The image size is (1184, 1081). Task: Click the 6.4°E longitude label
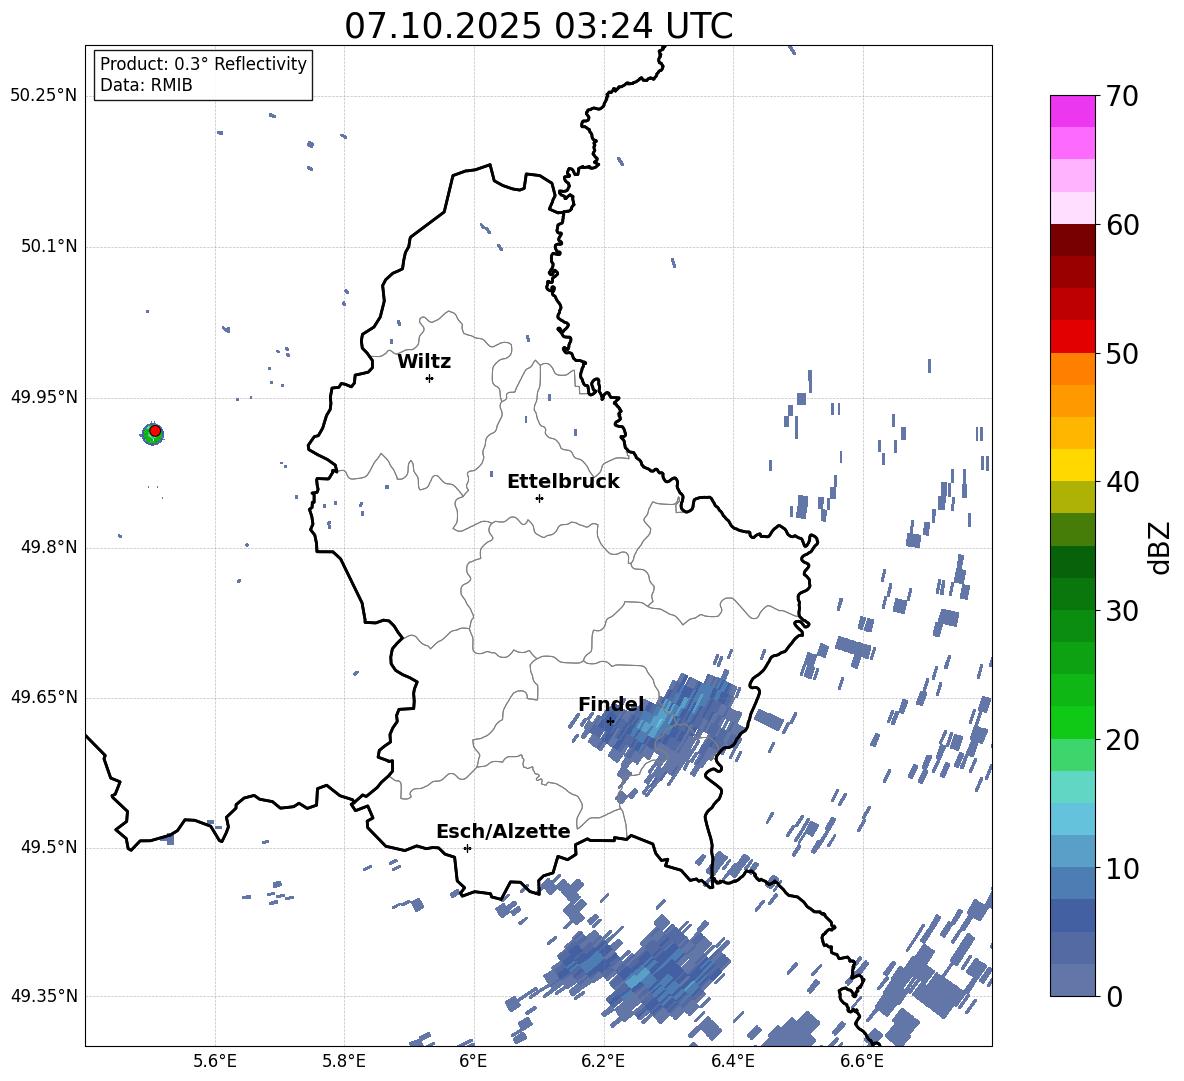coord(732,1061)
